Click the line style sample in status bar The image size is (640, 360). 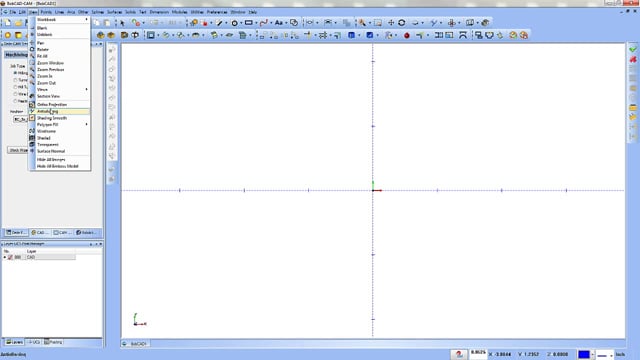602,355
